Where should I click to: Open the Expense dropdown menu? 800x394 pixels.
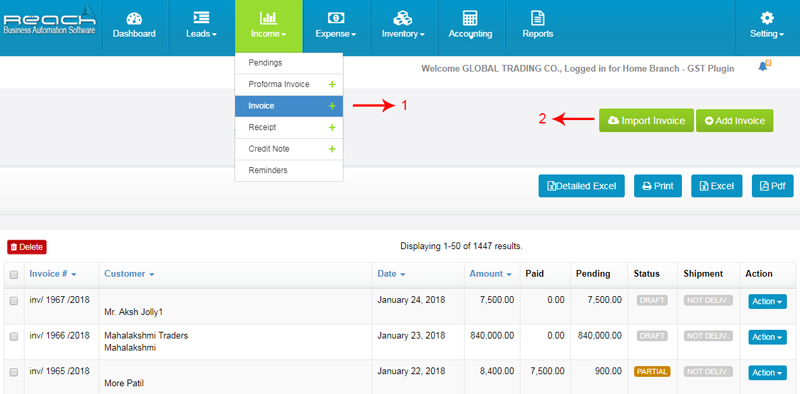tap(336, 27)
